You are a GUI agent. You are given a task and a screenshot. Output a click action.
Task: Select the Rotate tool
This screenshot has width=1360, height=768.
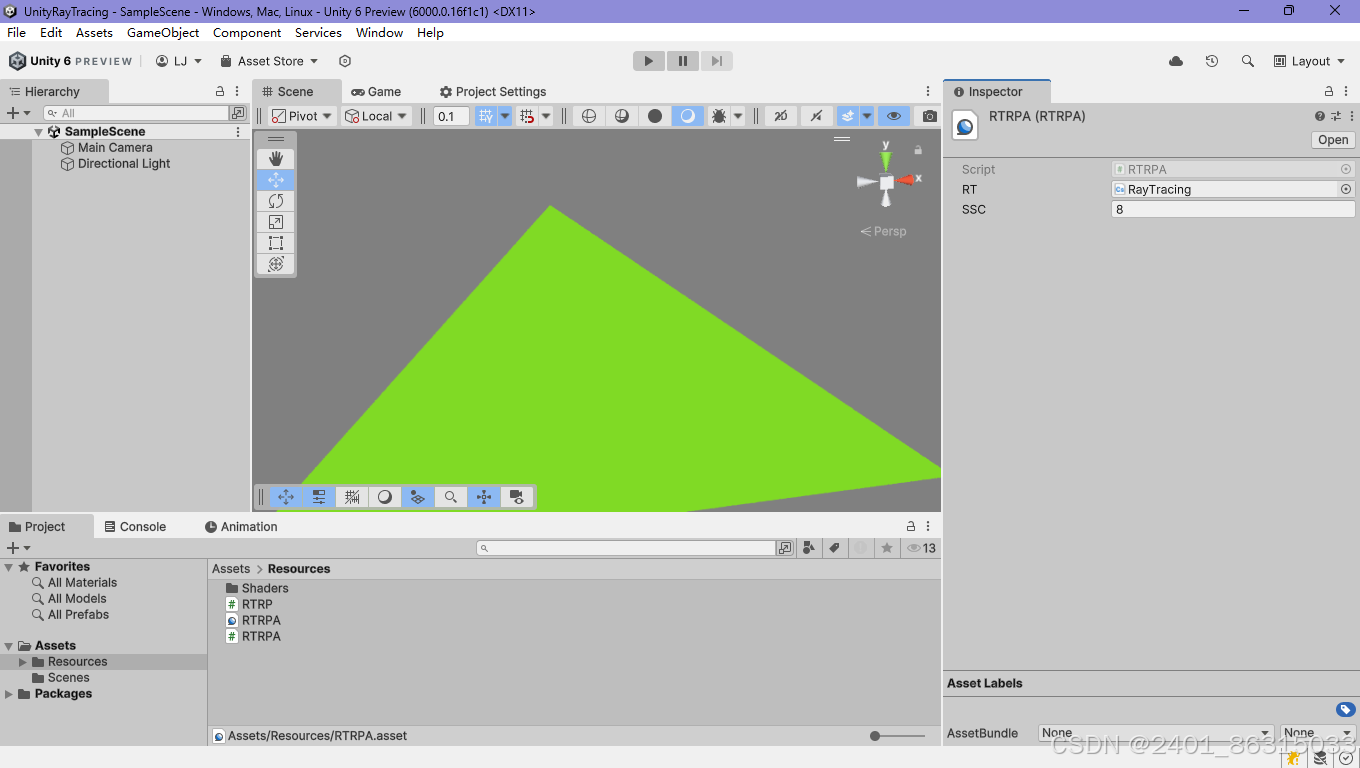click(x=275, y=200)
